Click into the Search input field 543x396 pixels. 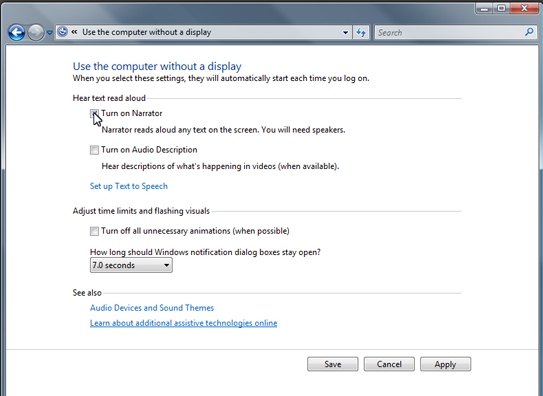coord(450,33)
